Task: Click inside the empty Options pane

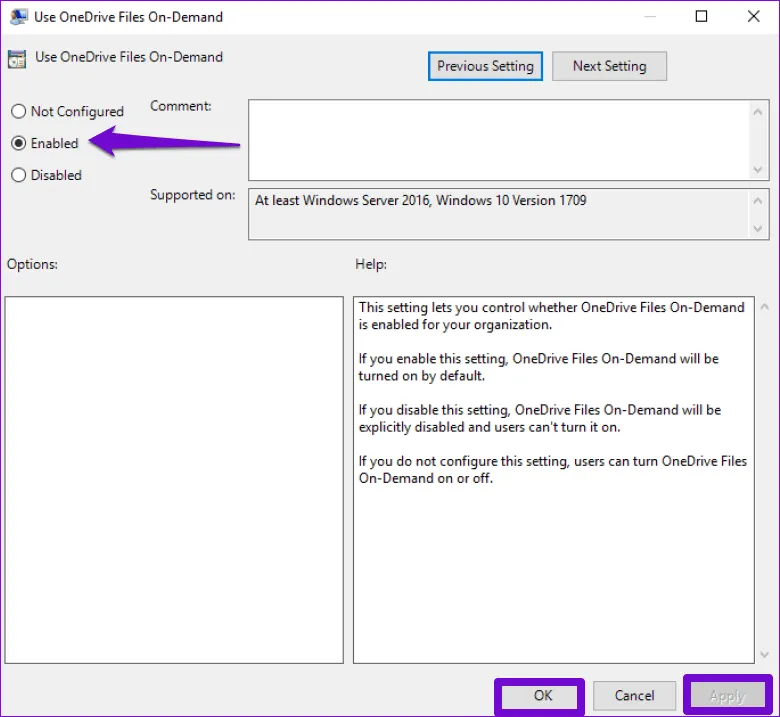Action: [x=174, y=478]
